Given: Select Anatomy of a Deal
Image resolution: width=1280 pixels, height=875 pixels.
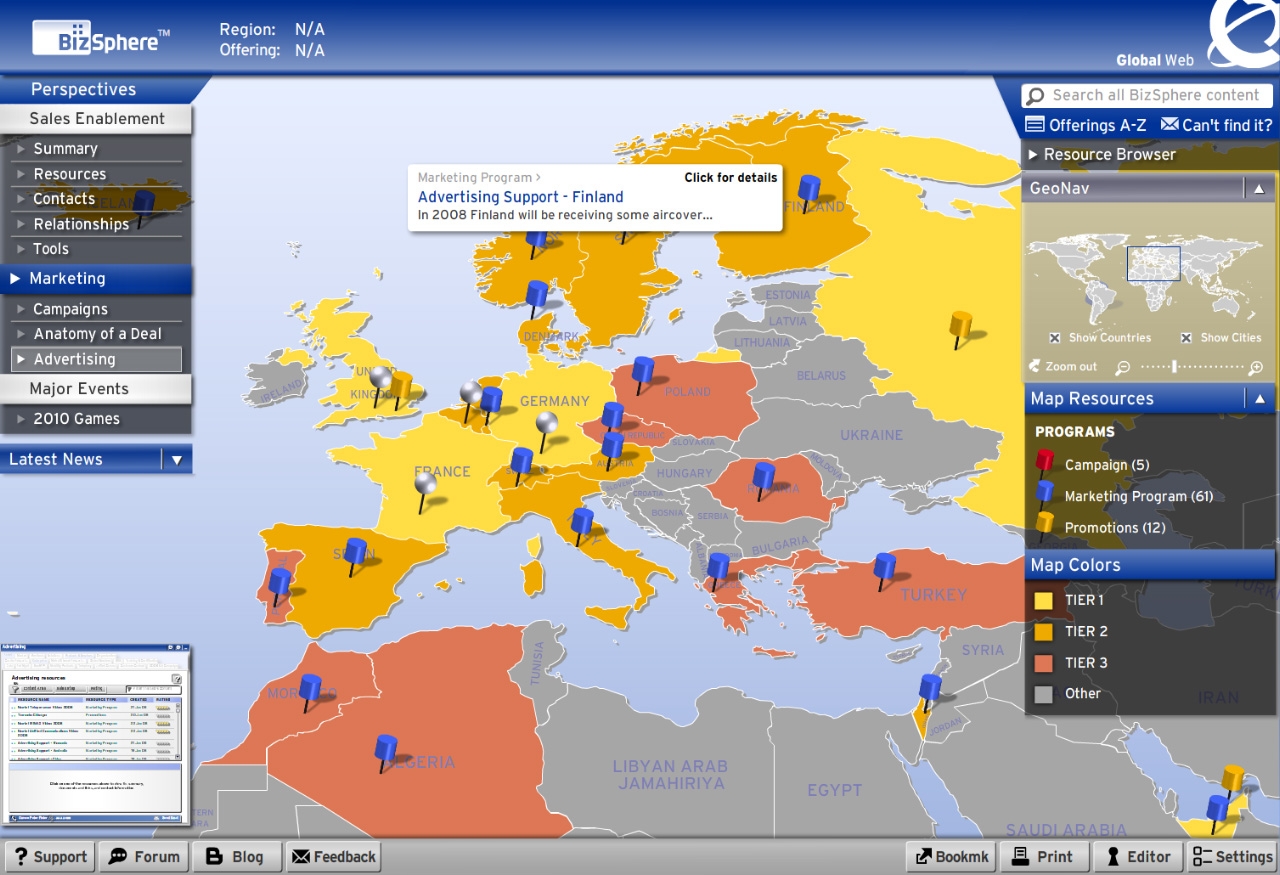Looking at the screenshot, I should click(x=97, y=334).
